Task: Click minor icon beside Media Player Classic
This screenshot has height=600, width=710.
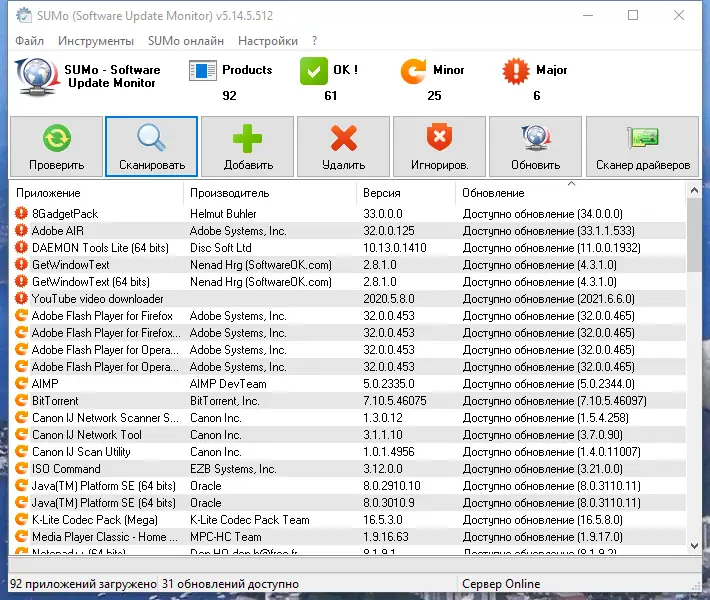Action: click(x=21, y=537)
